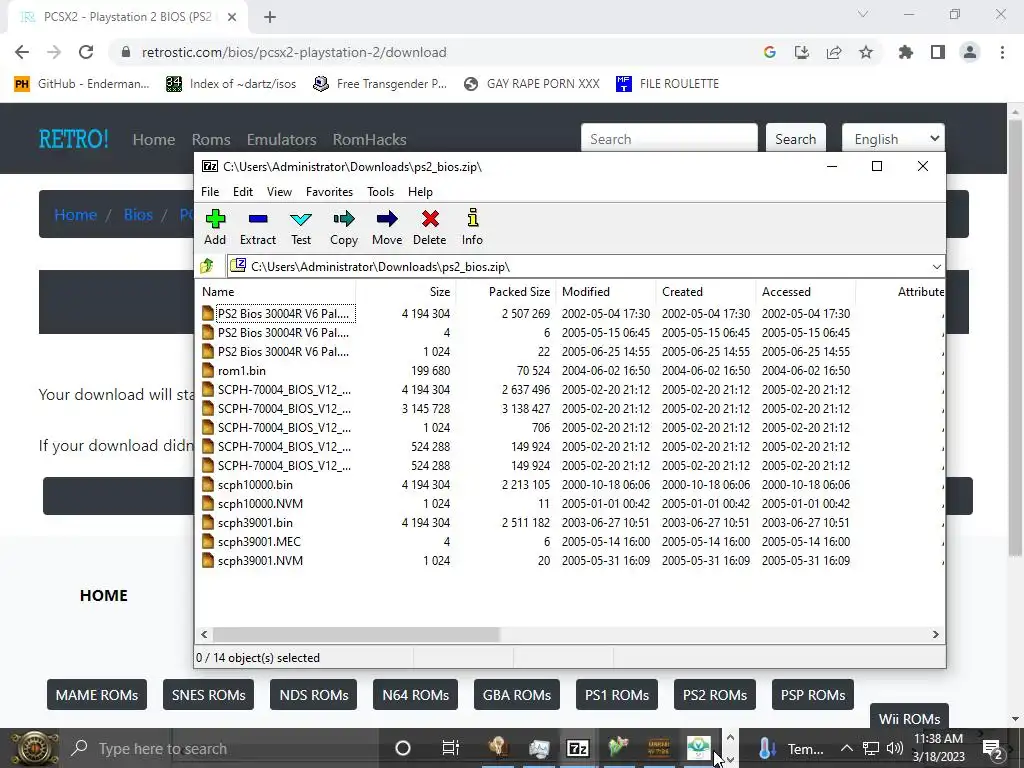Click the right arrow of horizontal scrollbar
1024x768 pixels.
935,634
